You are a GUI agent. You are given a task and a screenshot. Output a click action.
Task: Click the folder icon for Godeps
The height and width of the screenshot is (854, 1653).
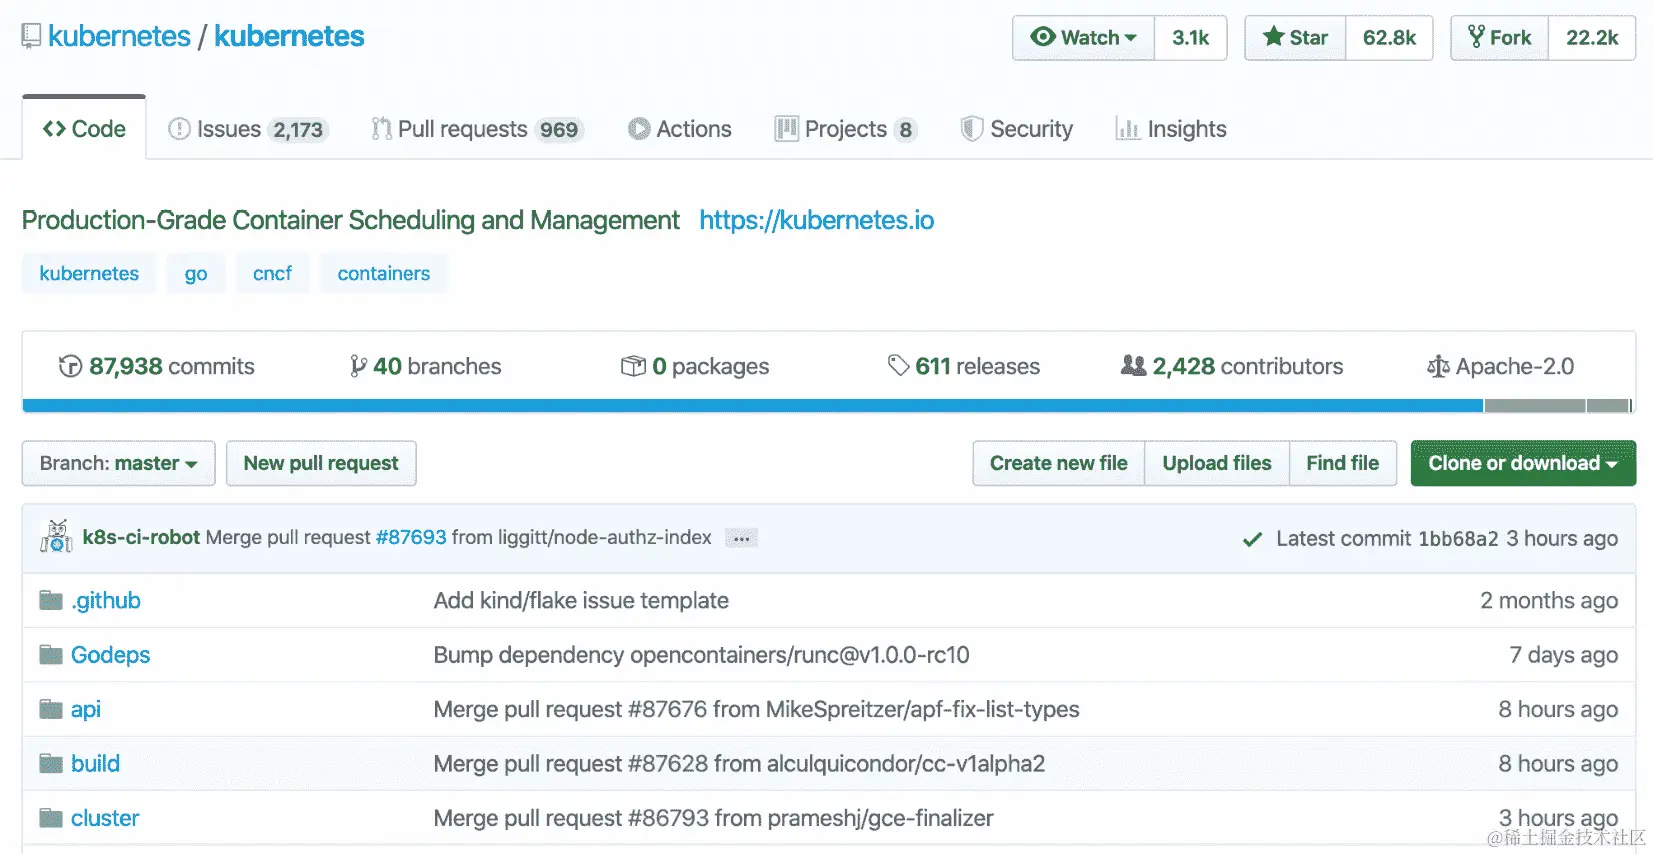click(51, 655)
